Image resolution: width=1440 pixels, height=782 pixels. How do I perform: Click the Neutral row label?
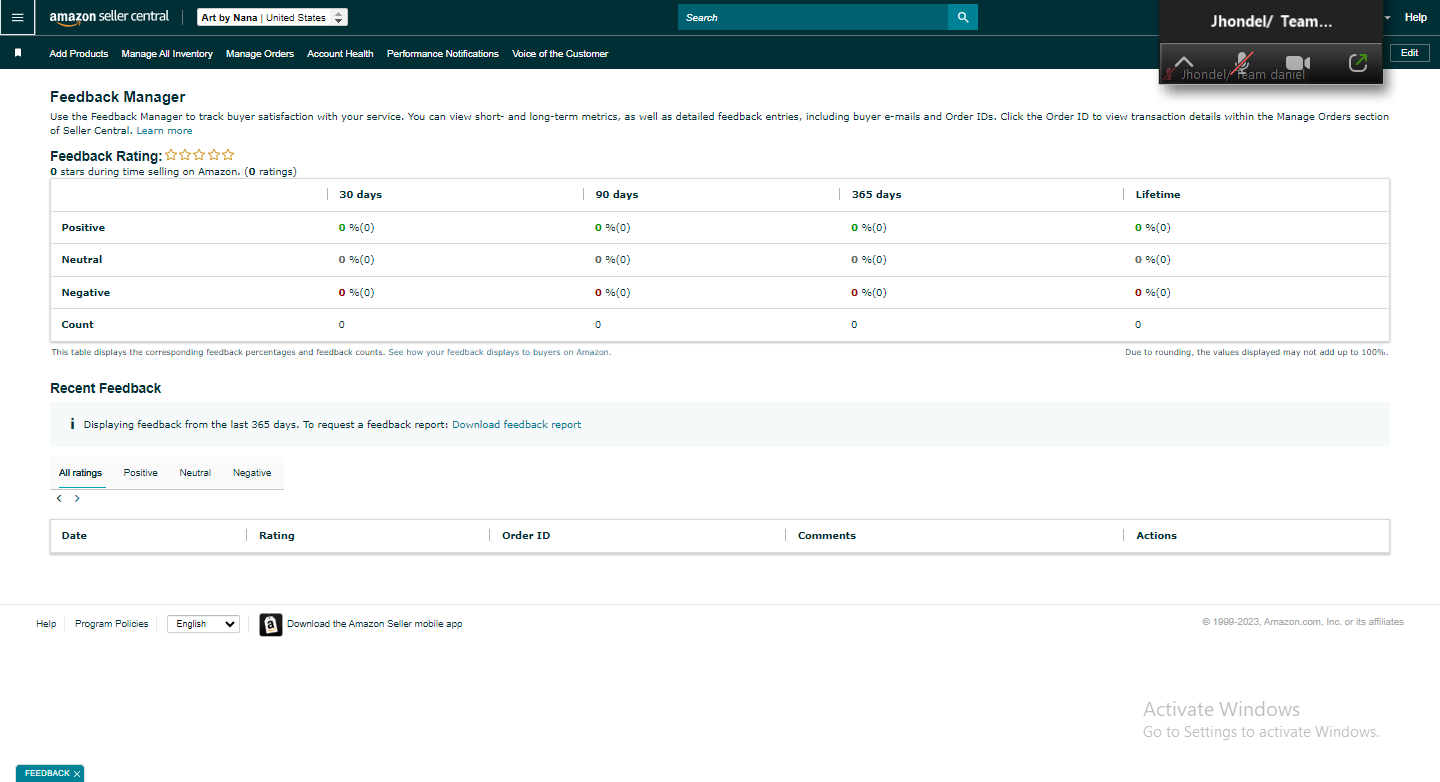[82, 260]
